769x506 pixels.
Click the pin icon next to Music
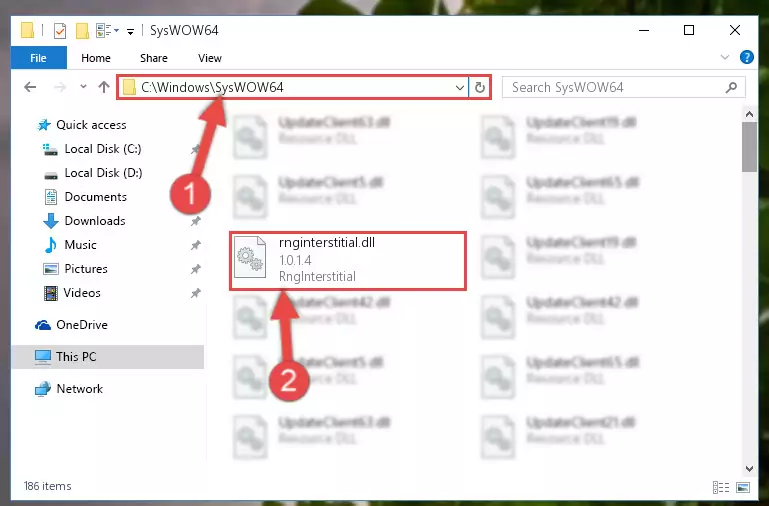(x=196, y=245)
